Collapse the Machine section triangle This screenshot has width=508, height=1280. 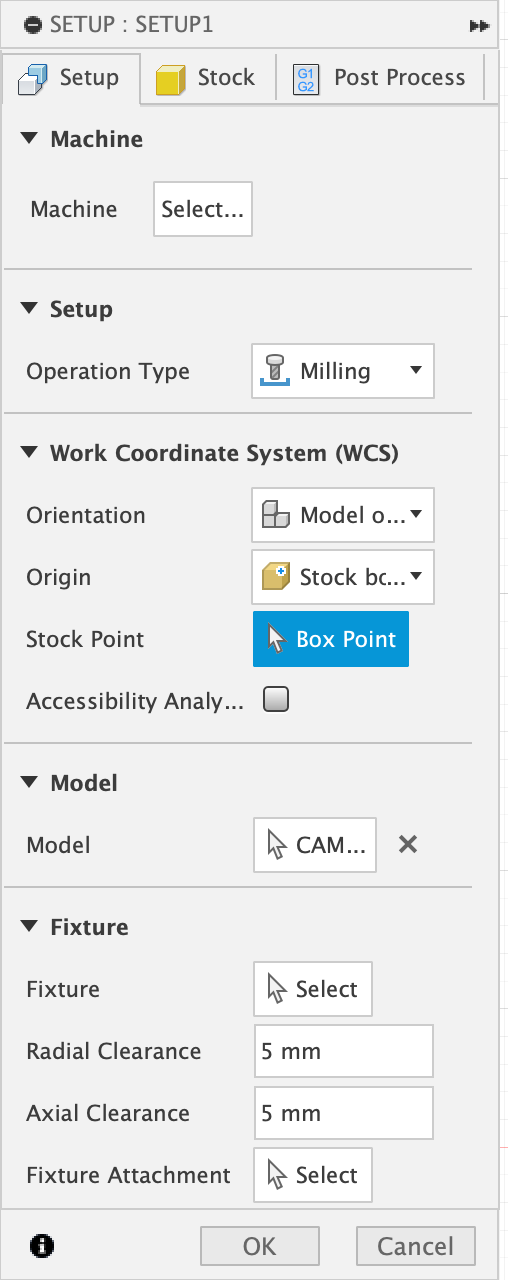coord(29,139)
